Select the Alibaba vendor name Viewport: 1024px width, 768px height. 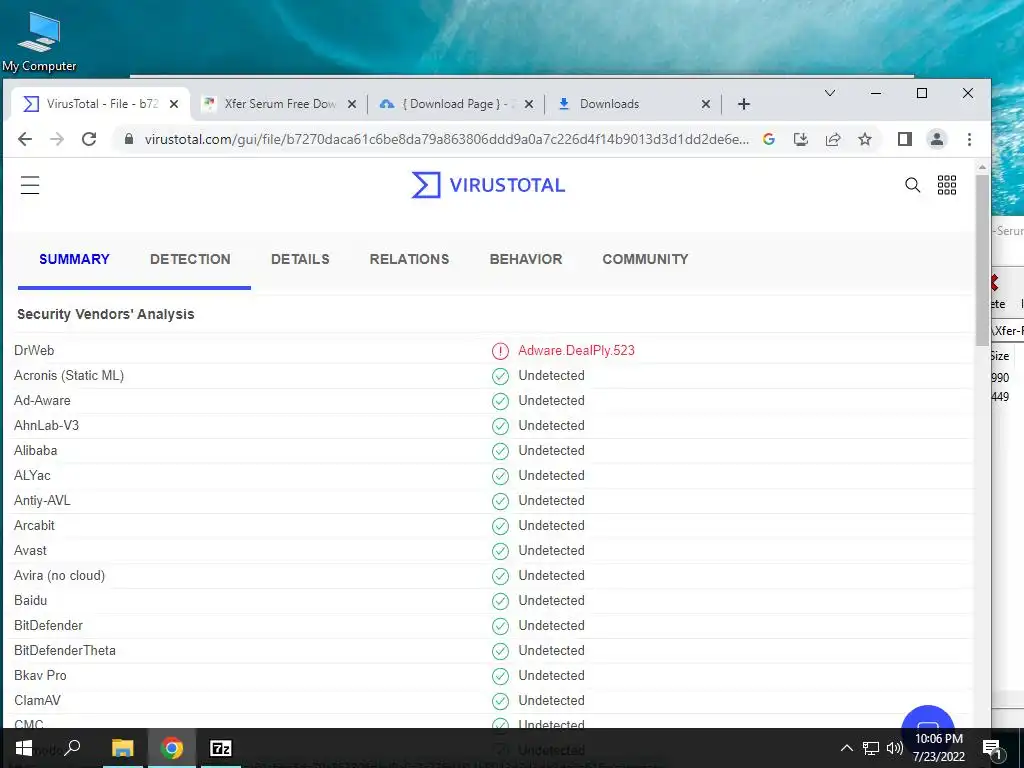click(35, 451)
